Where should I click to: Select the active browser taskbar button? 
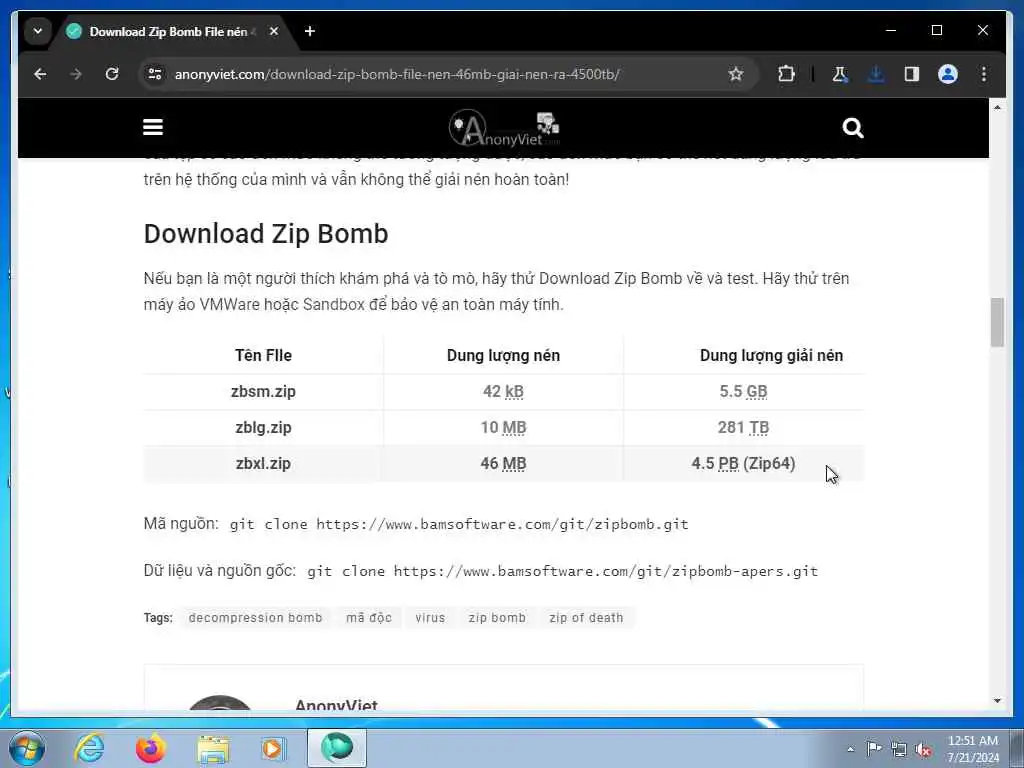click(337, 748)
